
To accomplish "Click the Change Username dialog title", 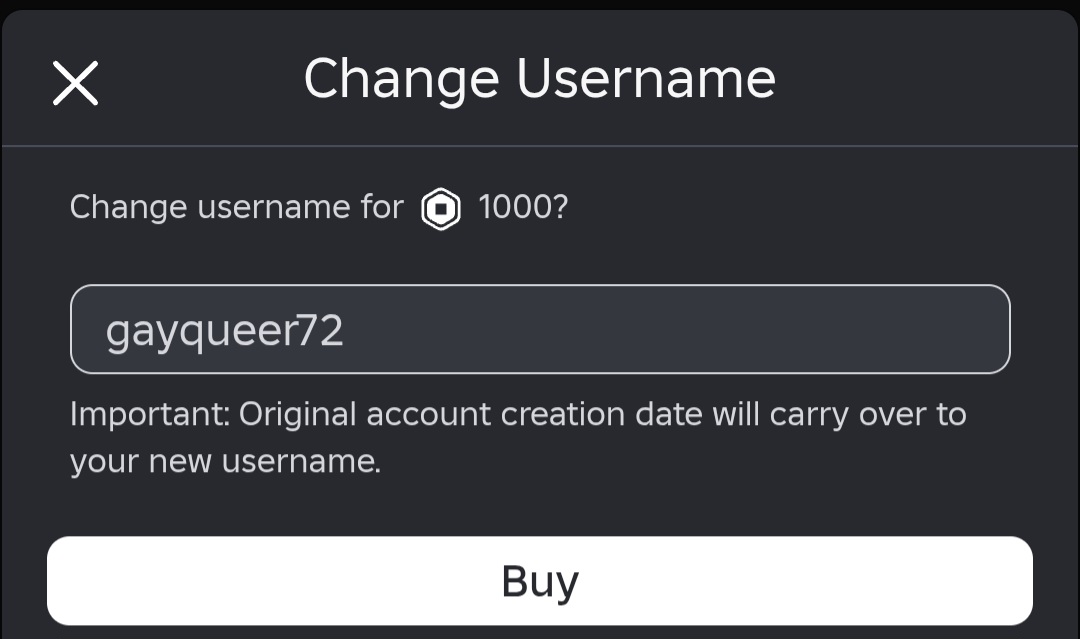I will [540, 78].
